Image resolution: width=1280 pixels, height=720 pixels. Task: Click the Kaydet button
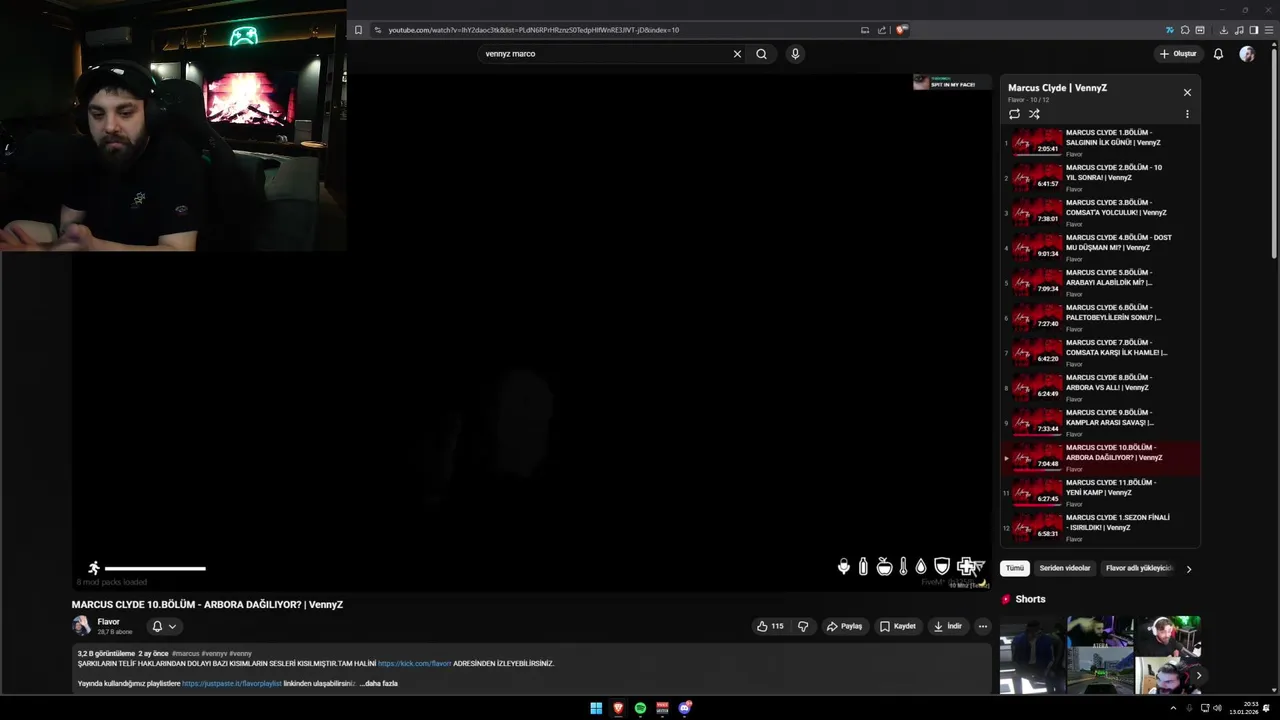pos(898,626)
